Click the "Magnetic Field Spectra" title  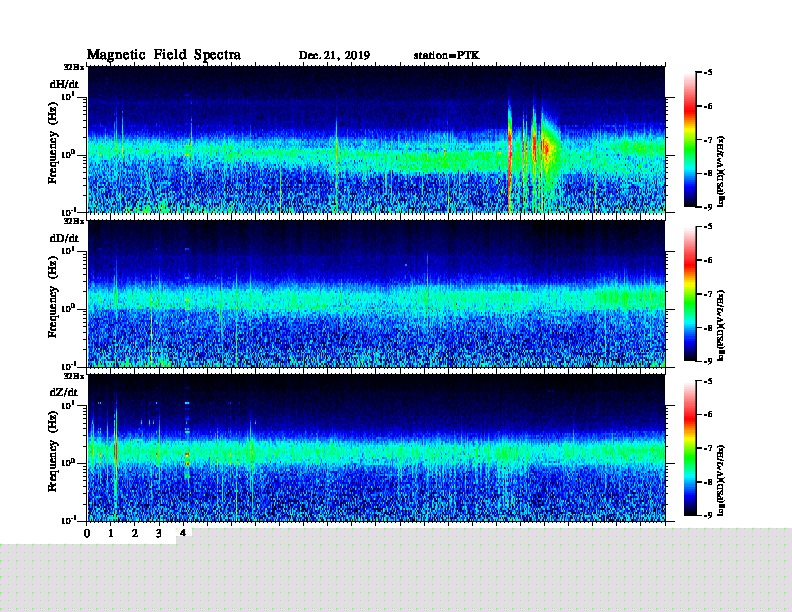pos(164,55)
